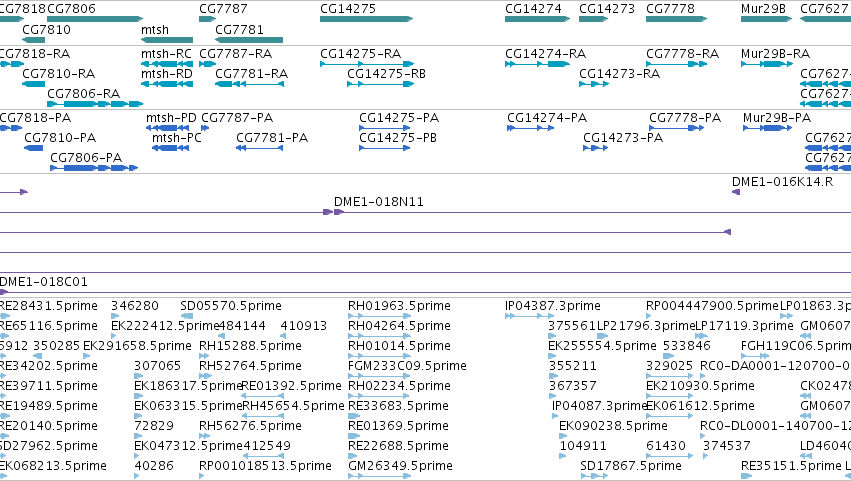Select EST EK090238.5prime
851x481 pixels.
click(563, 435)
